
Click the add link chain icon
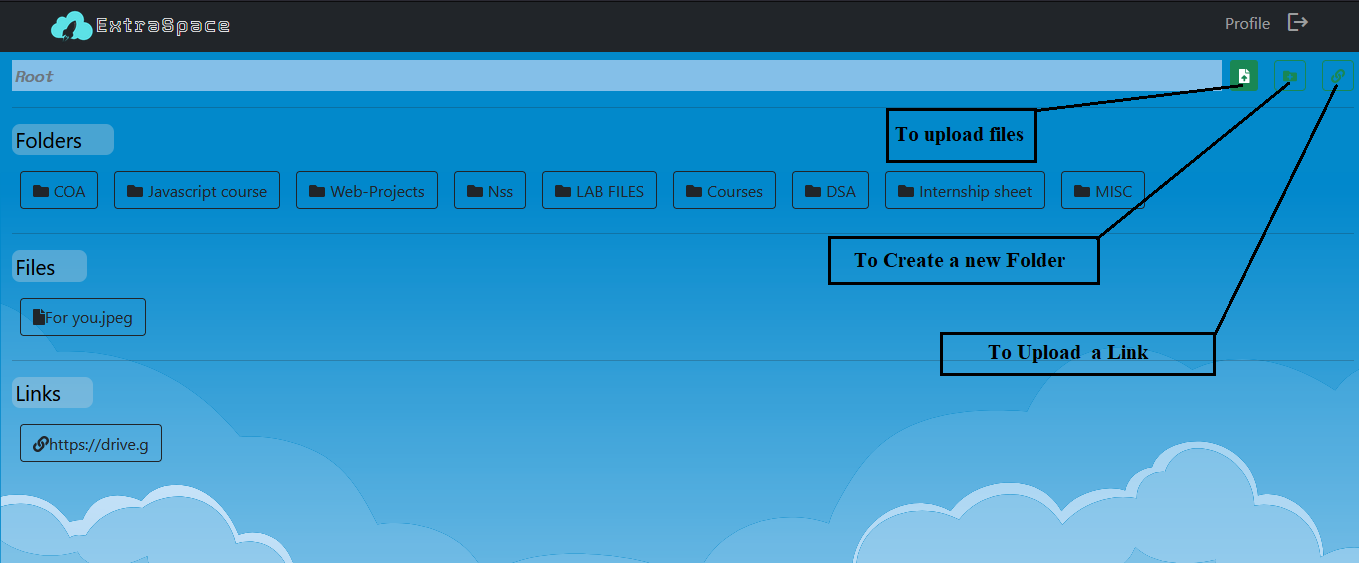pos(1338,76)
